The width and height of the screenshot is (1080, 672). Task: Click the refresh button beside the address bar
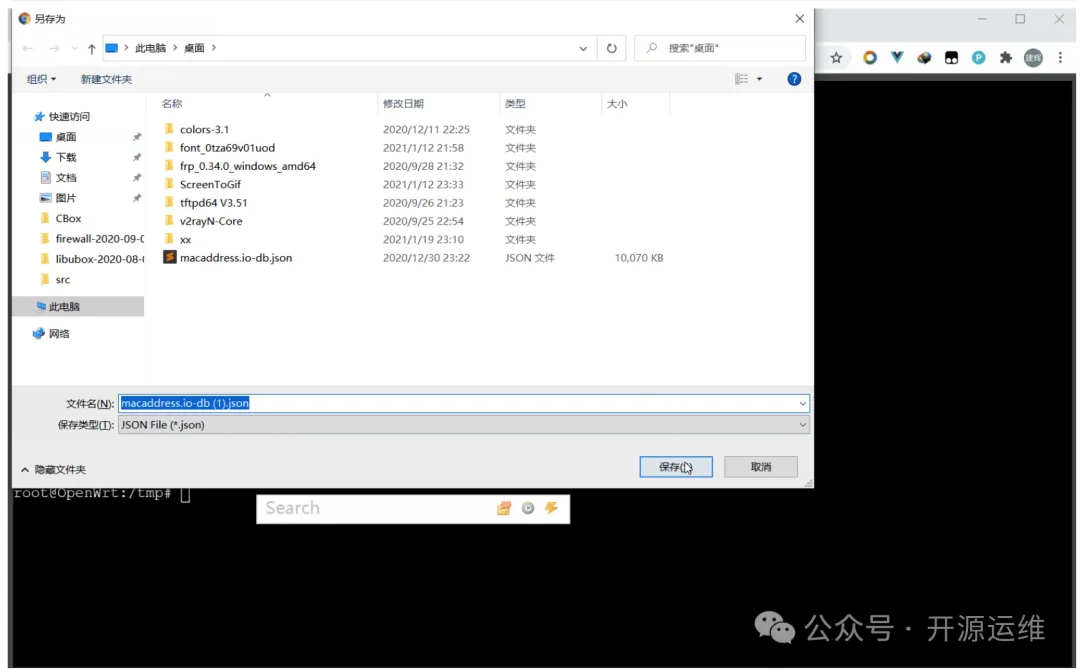tap(612, 48)
